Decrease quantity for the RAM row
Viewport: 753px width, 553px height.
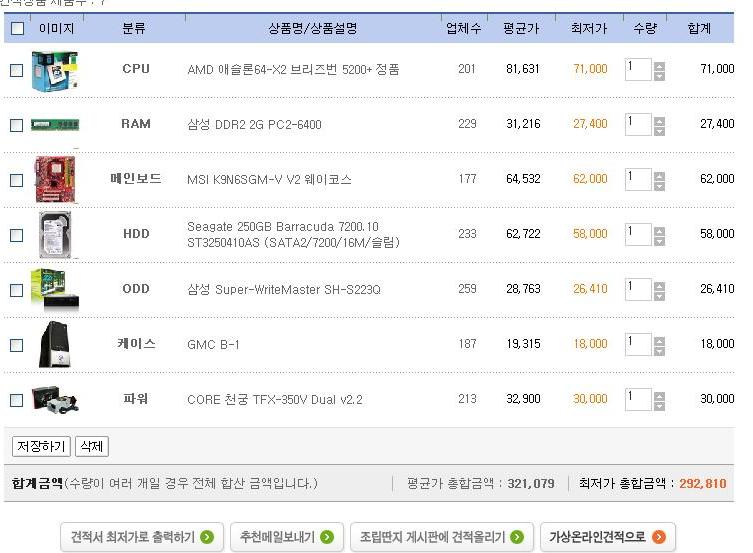point(659,131)
